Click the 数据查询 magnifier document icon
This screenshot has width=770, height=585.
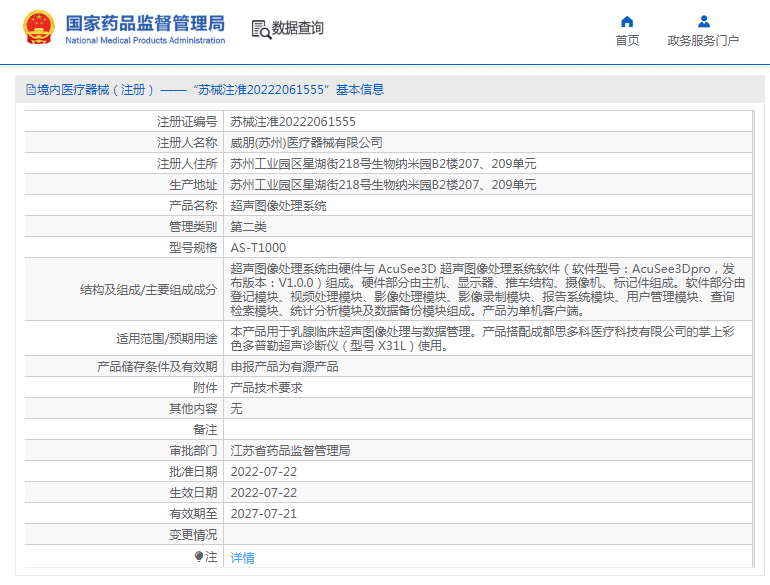(260, 29)
